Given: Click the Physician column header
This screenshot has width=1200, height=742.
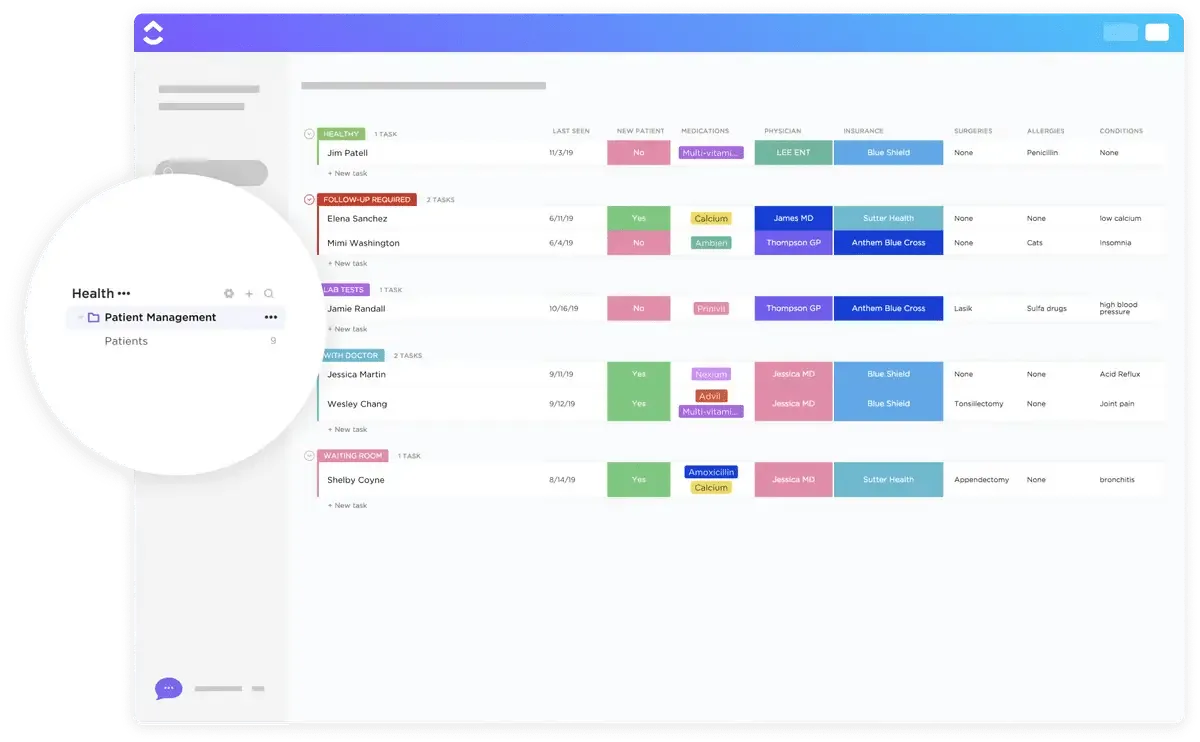Looking at the screenshot, I should pos(782,131).
